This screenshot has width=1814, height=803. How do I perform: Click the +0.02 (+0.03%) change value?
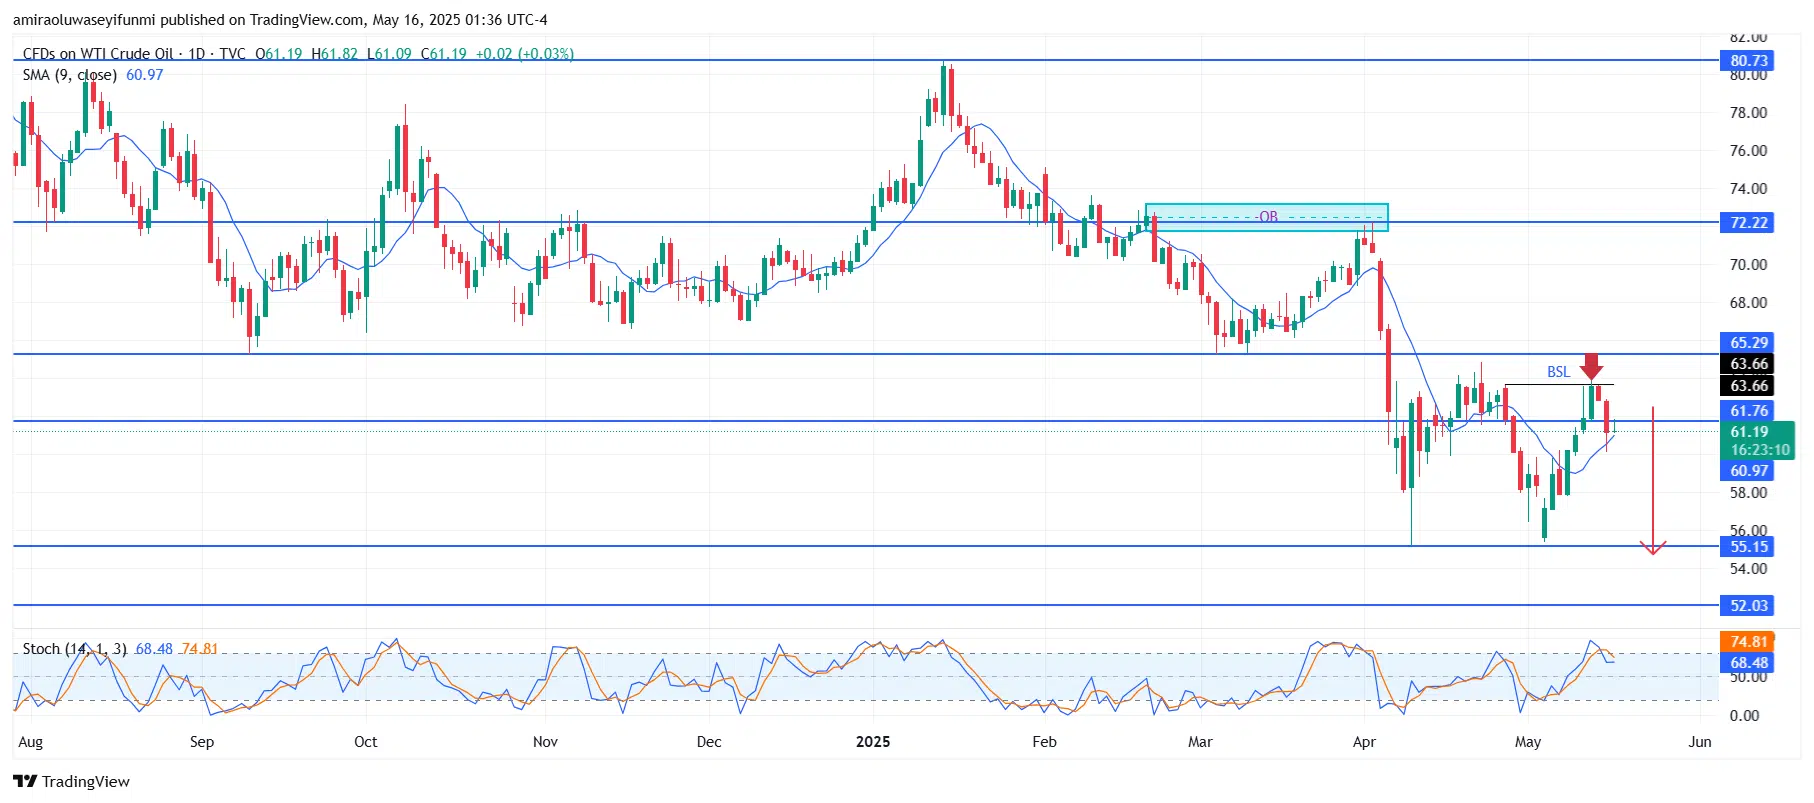click(x=525, y=53)
